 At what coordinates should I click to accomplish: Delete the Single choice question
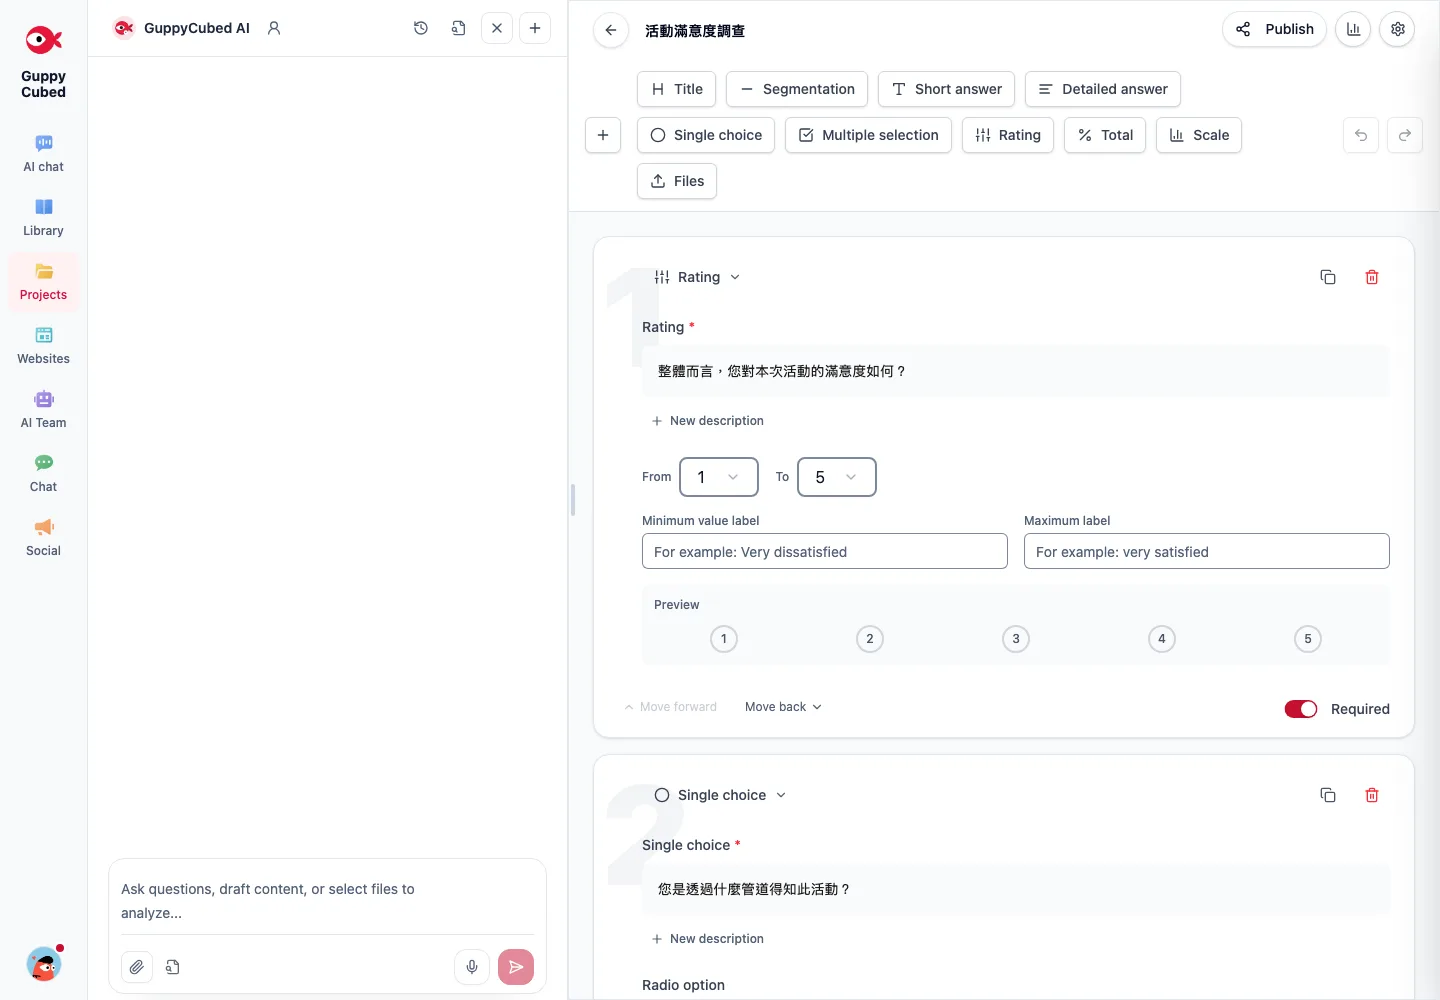(x=1372, y=795)
